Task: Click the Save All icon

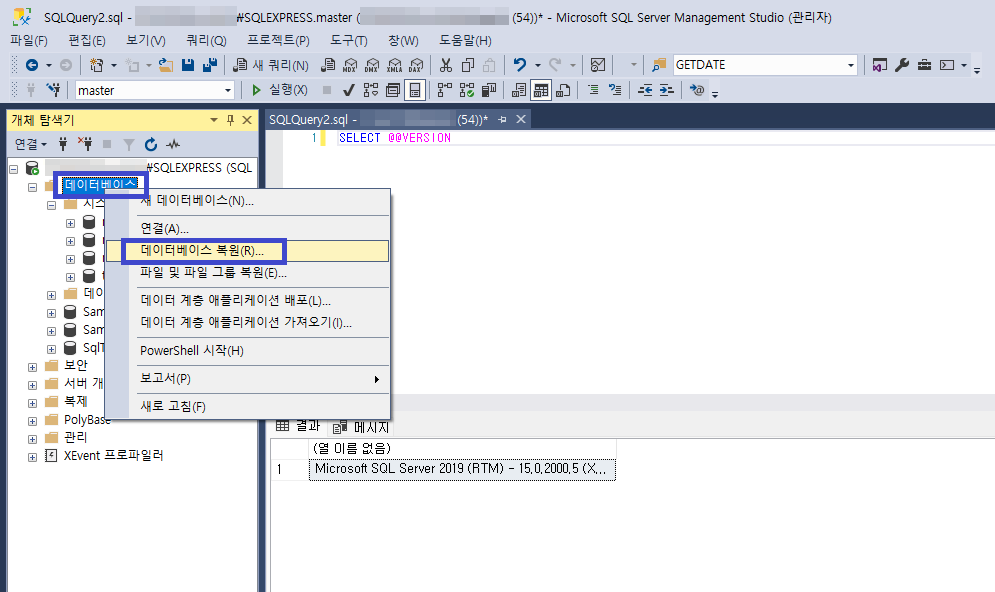Action: click(x=210, y=65)
